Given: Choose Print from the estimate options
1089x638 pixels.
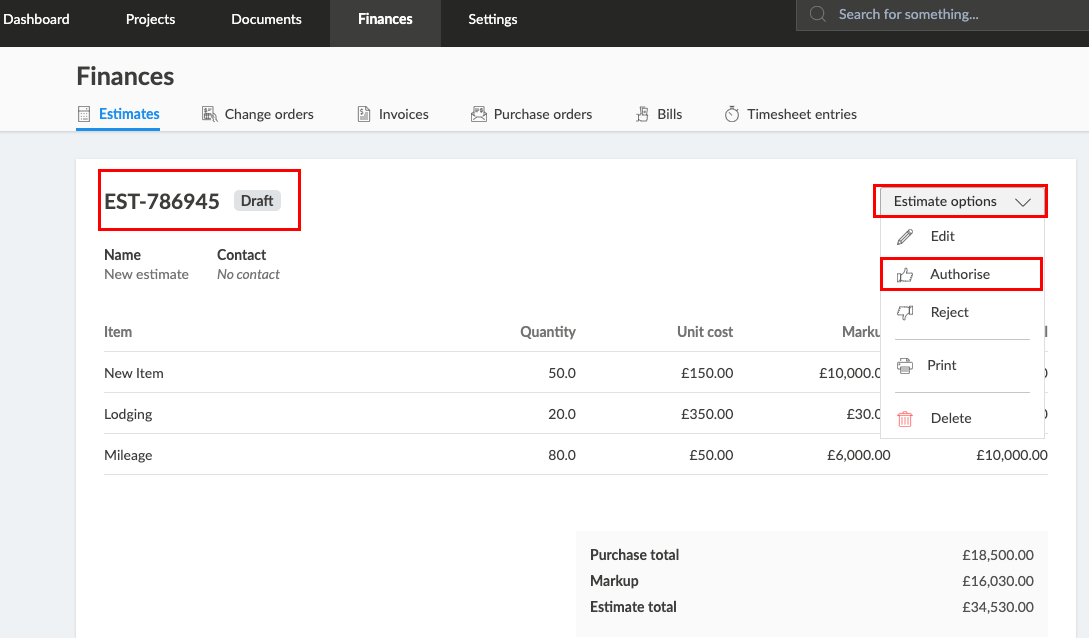Looking at the screenshot, I should [x=962, y=365].
